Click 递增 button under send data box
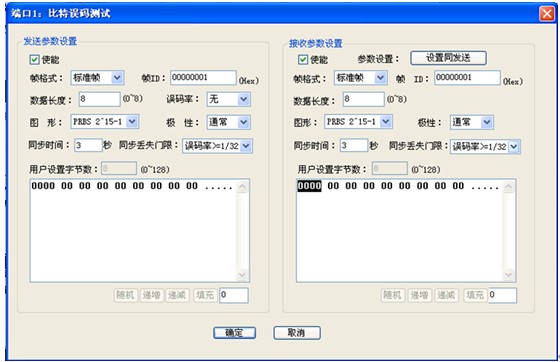Image resolution: width=560 pixels, height=362 pixels. (x=152, y=295)
